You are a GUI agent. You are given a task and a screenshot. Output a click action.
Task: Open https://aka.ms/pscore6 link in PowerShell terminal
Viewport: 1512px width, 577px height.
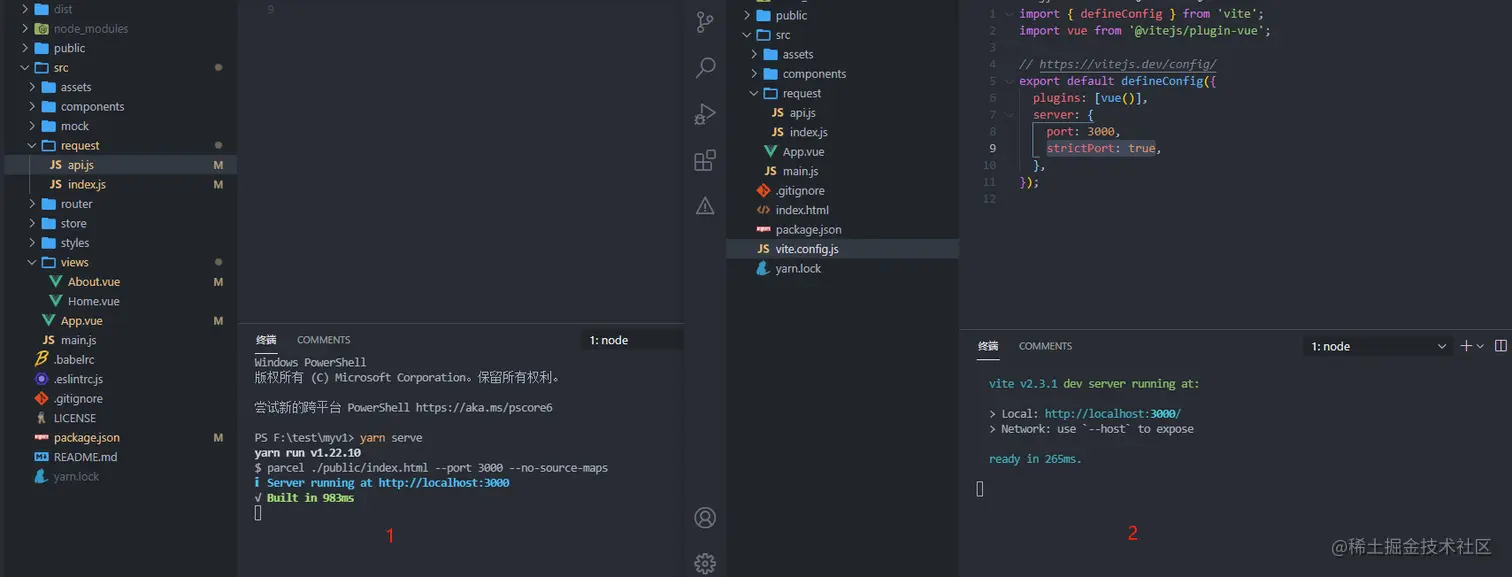pyautogui.click(x=484, y=408)
